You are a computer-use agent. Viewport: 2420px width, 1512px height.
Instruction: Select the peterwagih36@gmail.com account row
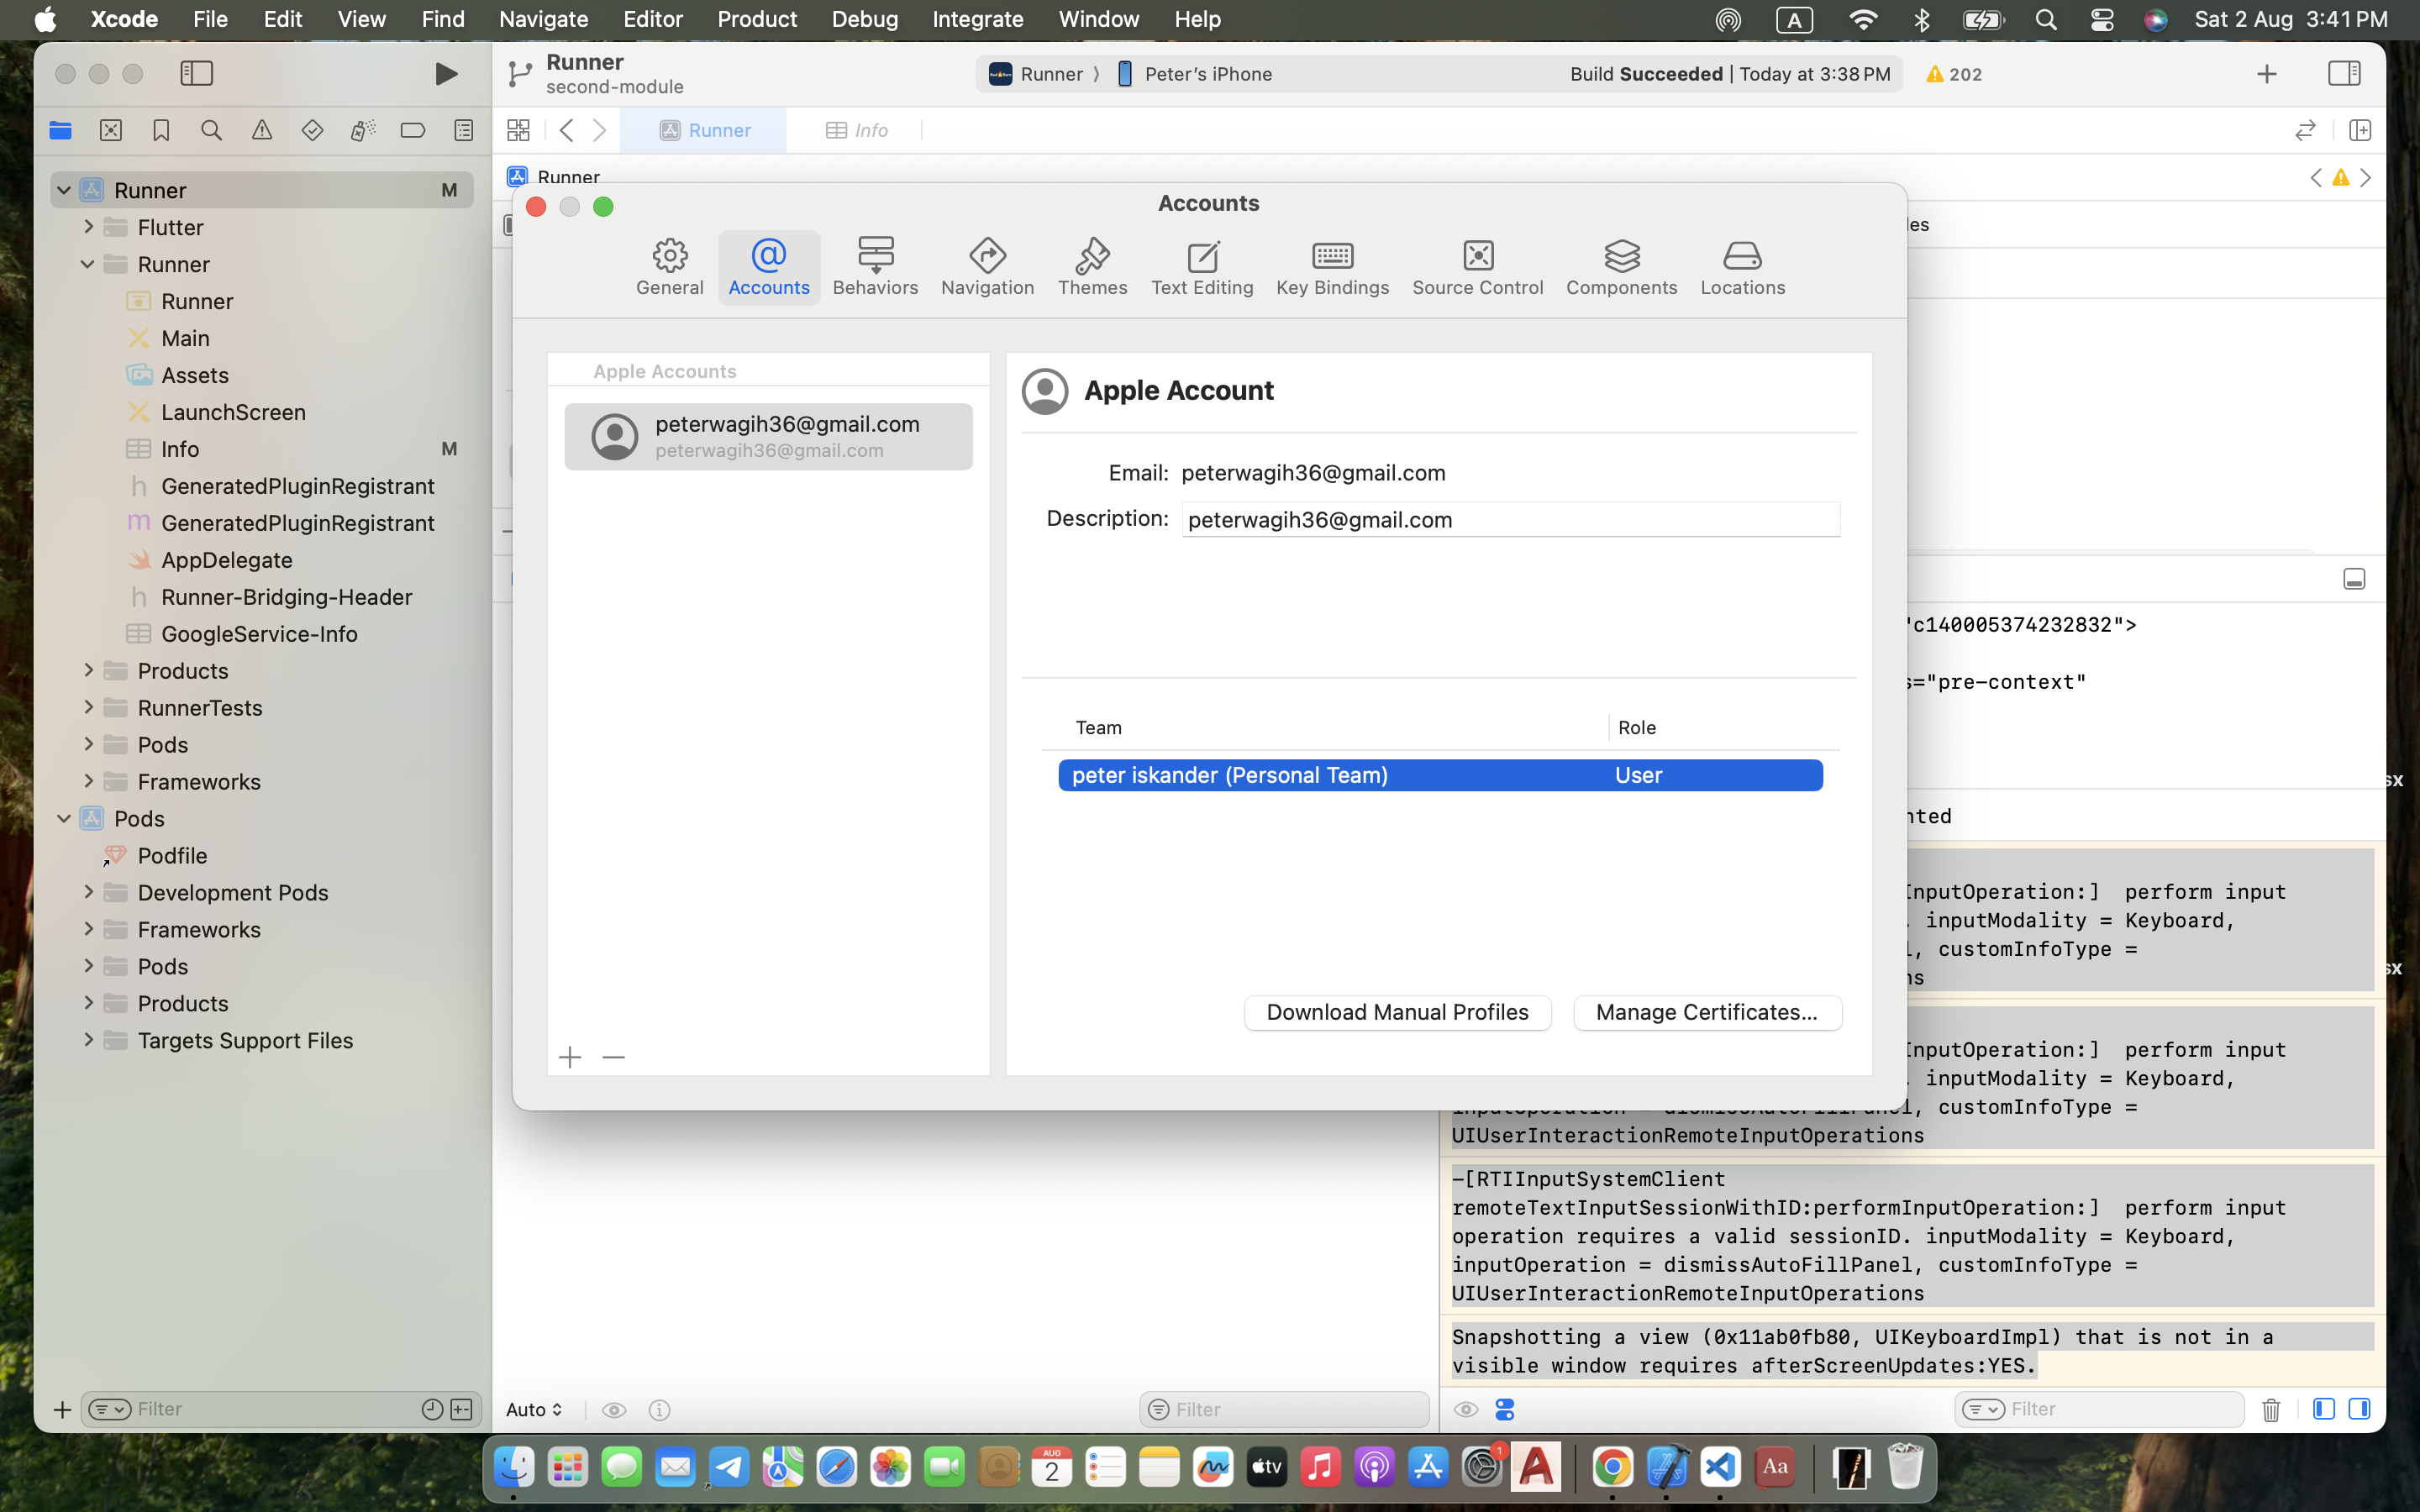pyautogui.click(x=768, y=437)
